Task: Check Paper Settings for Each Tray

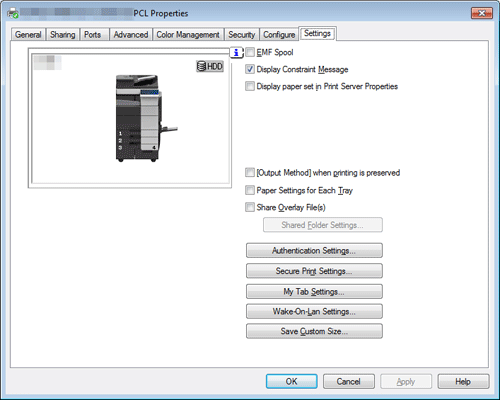Action: [250, 190]
